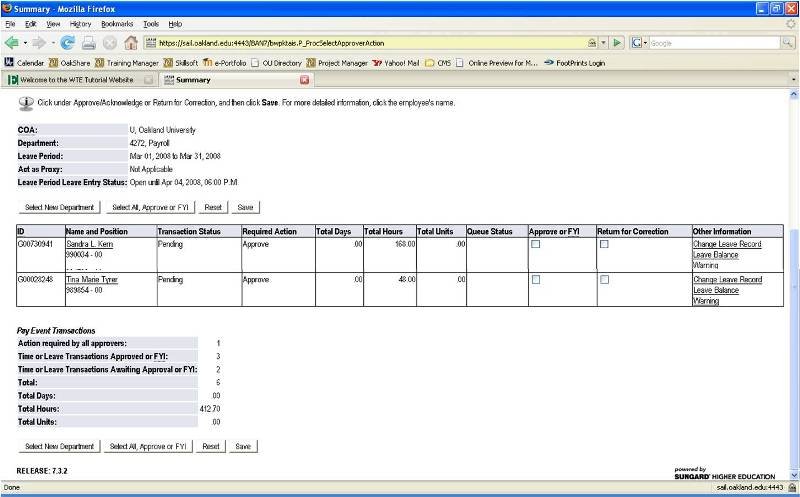Open the Bookmarks menu
800x497 pixels.
[116, 23]
